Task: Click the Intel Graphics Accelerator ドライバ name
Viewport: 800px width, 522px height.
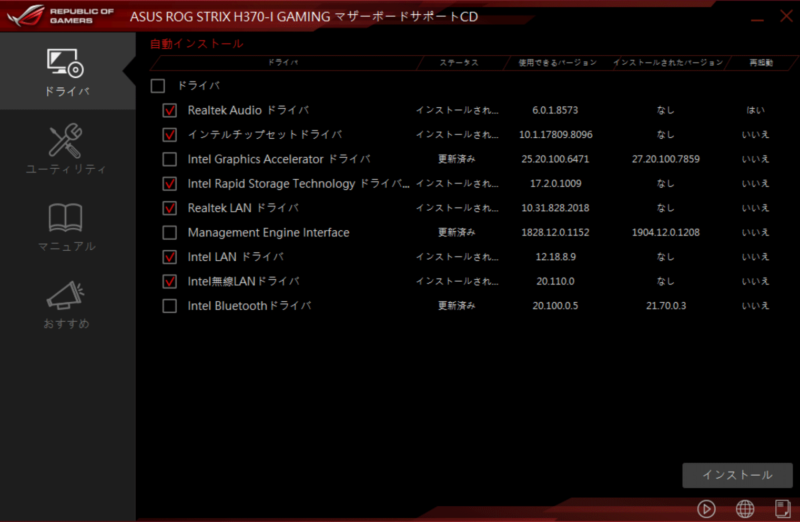Action: [279, 159]
